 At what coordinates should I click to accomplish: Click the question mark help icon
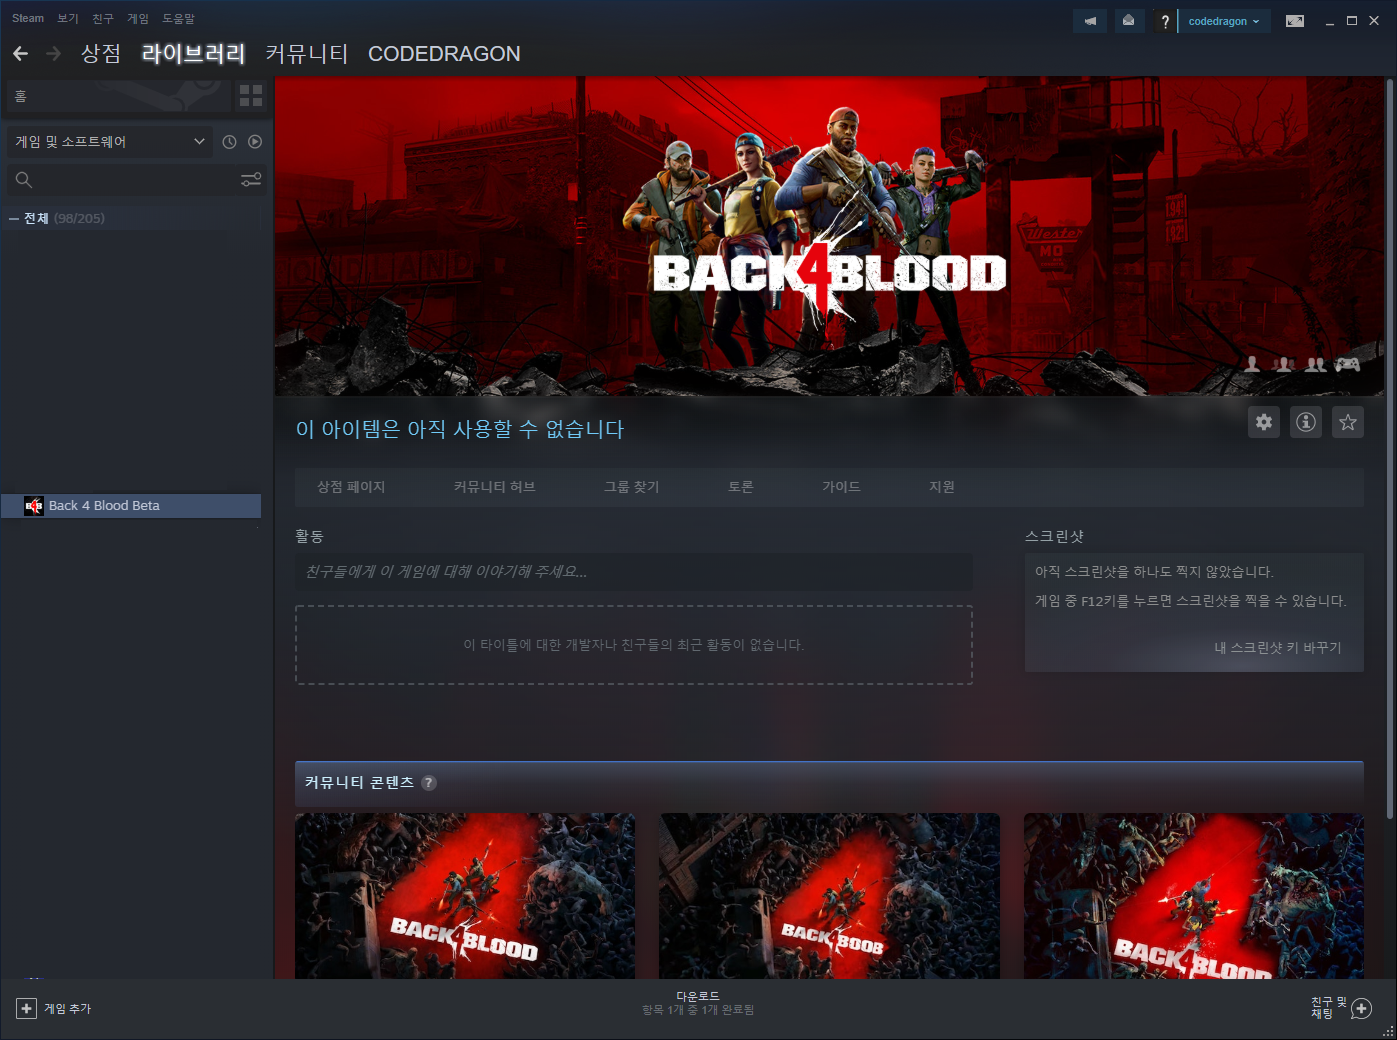(x=1165, y=21)
